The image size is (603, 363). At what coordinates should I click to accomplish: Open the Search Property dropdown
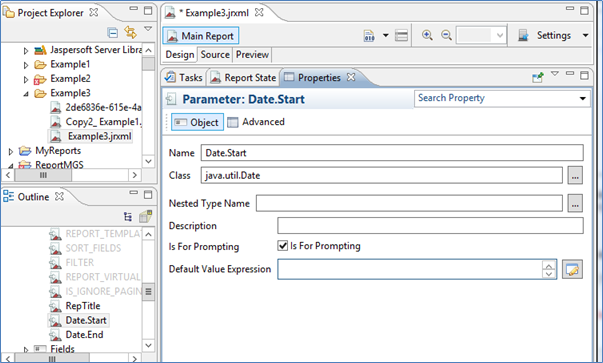coord(583,99)
